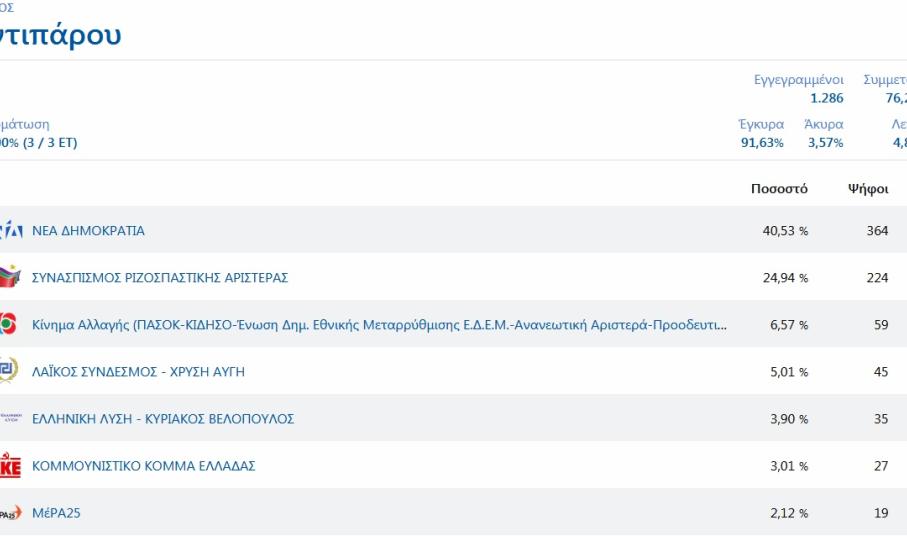
Task: Click the Έγκυρα statistic label
Action: (760, 125)
